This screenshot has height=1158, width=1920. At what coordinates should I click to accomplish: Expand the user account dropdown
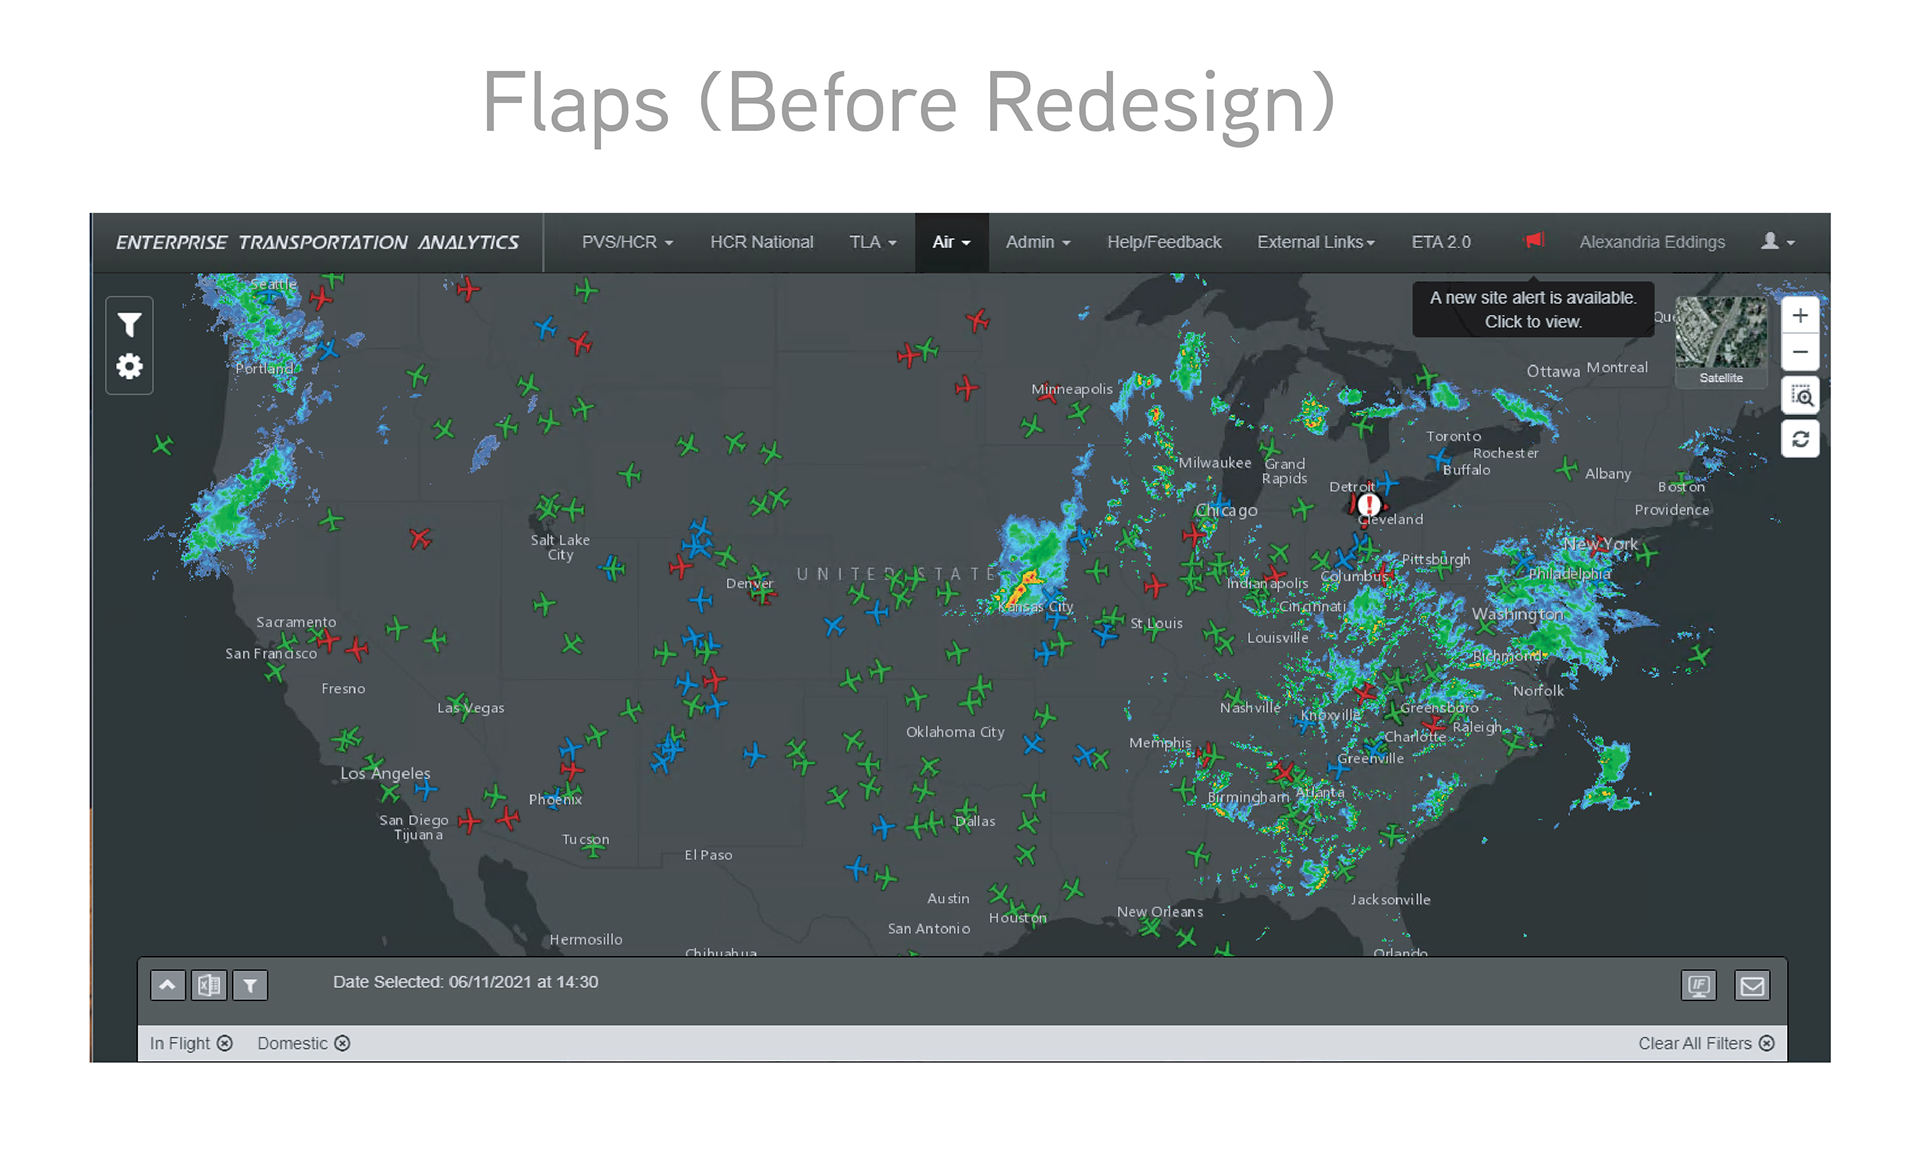pyautogui.click(x=1777, y=242)
